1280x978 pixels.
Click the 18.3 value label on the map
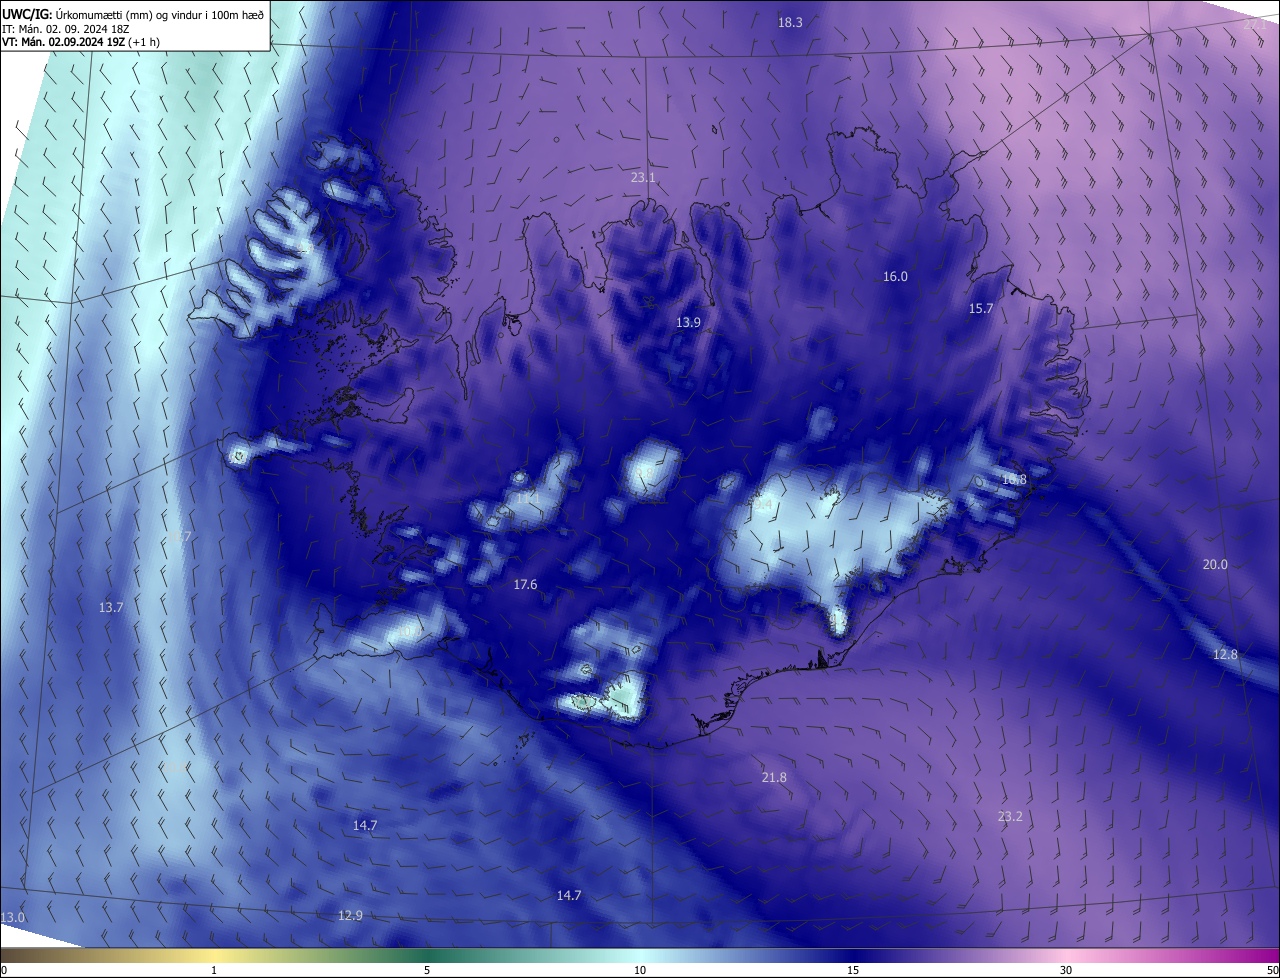(790, 22)
